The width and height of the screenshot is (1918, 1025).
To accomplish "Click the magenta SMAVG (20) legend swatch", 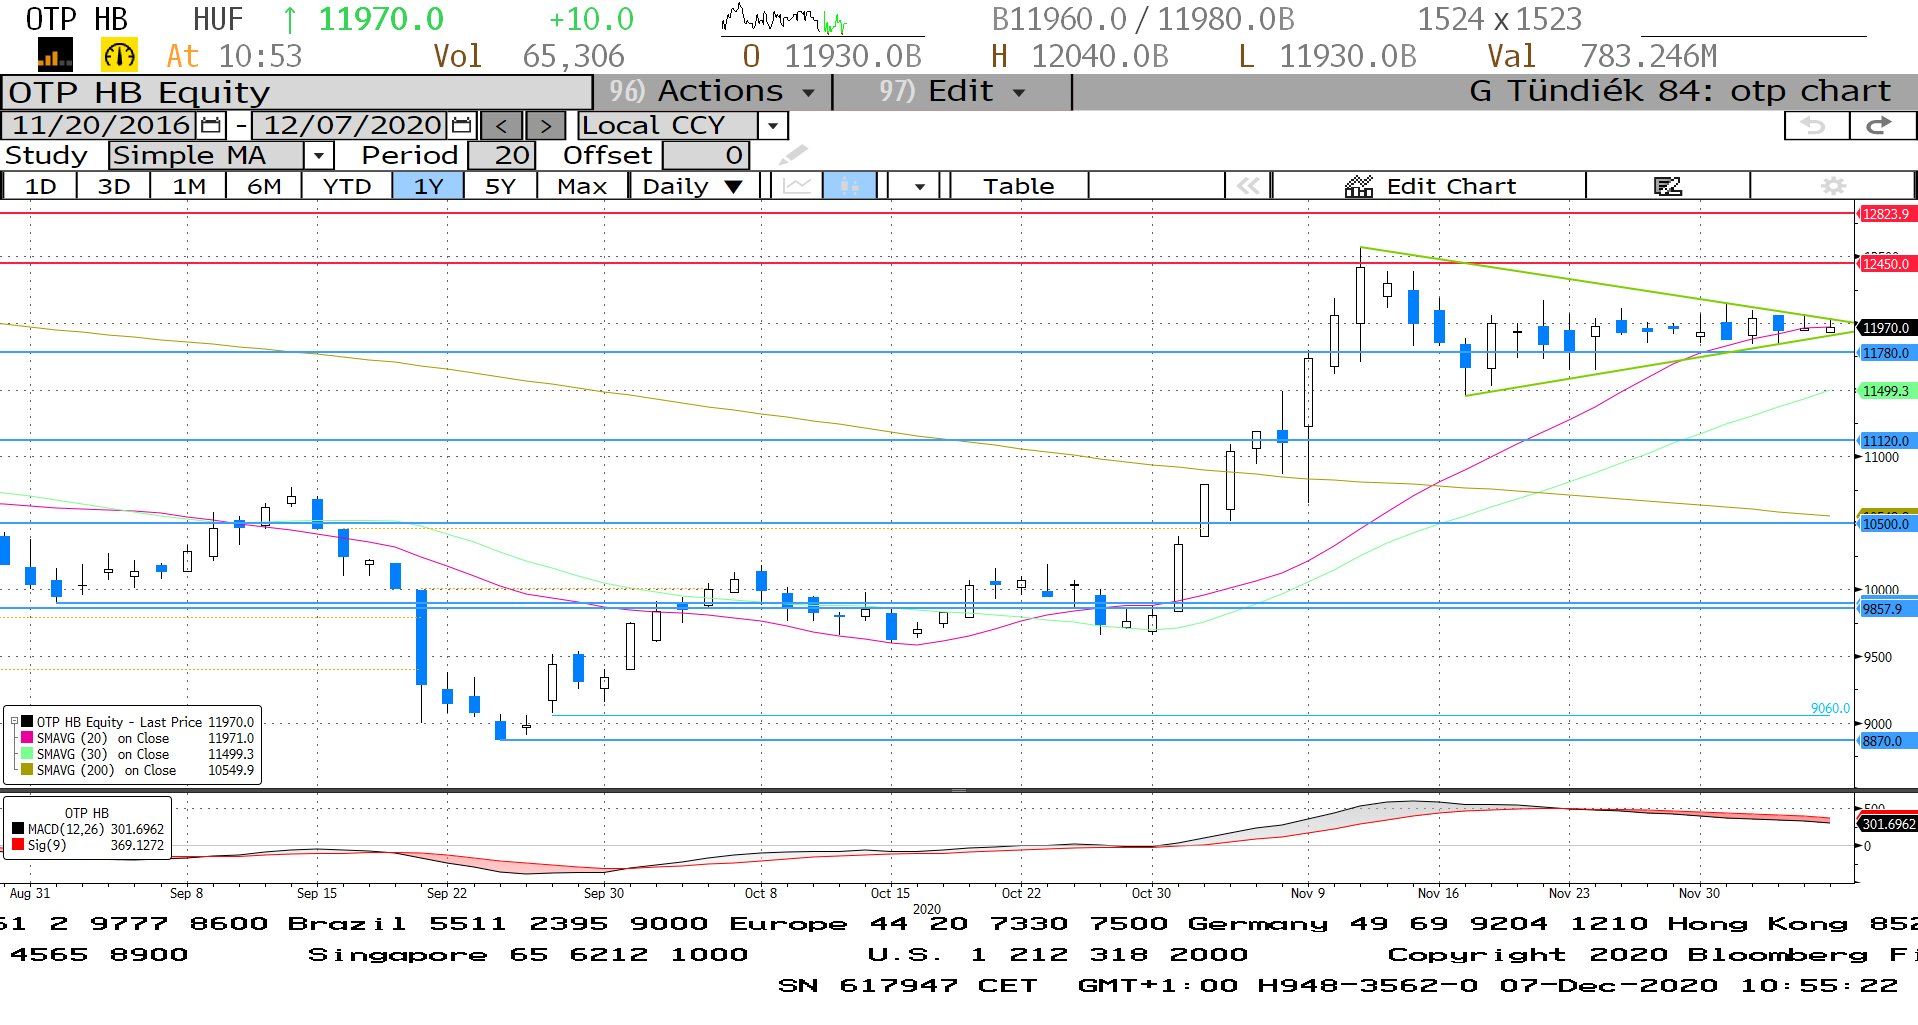I will click(x=27, y=738).
